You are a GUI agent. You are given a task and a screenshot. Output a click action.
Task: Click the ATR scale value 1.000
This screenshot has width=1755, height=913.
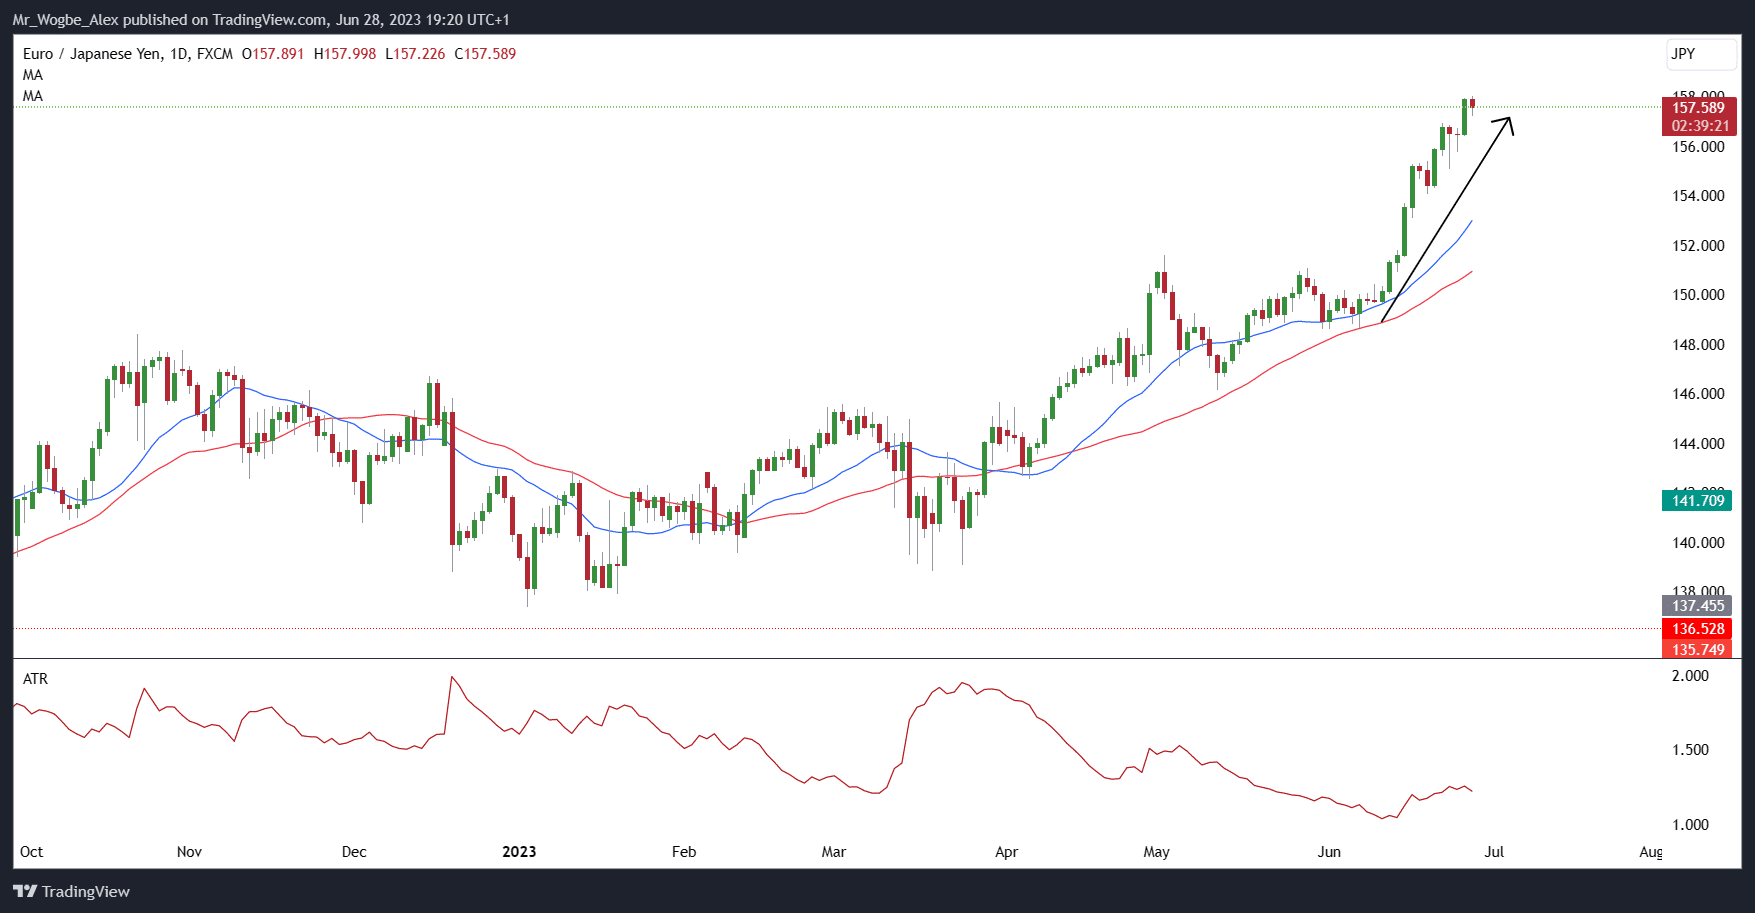[1691, 825]
